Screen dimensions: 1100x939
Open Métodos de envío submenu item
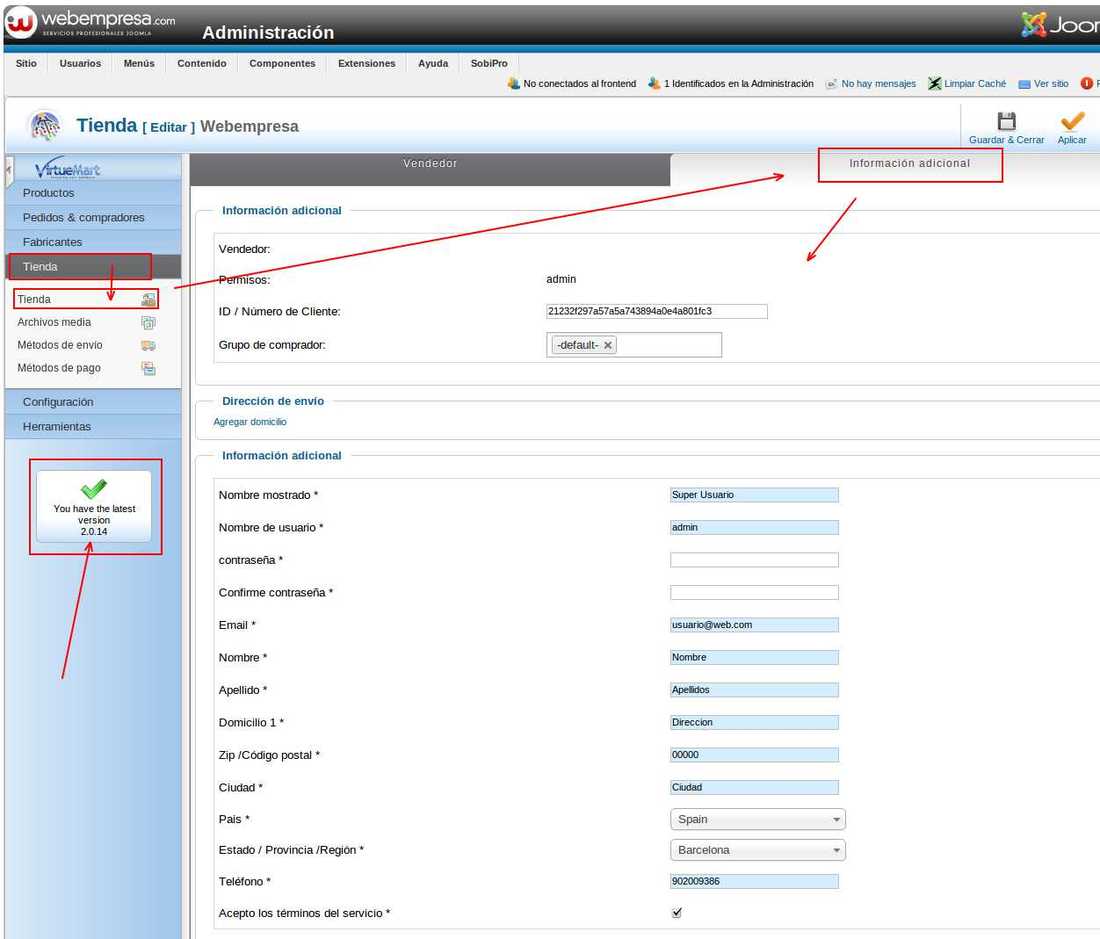pos(60,345)
